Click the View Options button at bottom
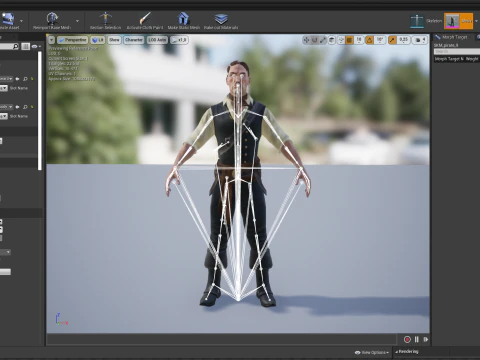The width and height of the screenshot is (480, 360). point(371,352)
